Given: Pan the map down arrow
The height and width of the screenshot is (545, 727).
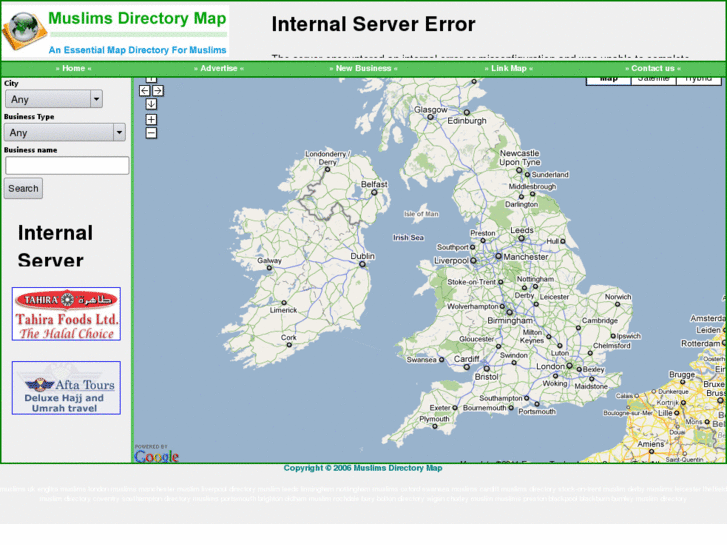Looking at the screenshot, I should [151, 104].
